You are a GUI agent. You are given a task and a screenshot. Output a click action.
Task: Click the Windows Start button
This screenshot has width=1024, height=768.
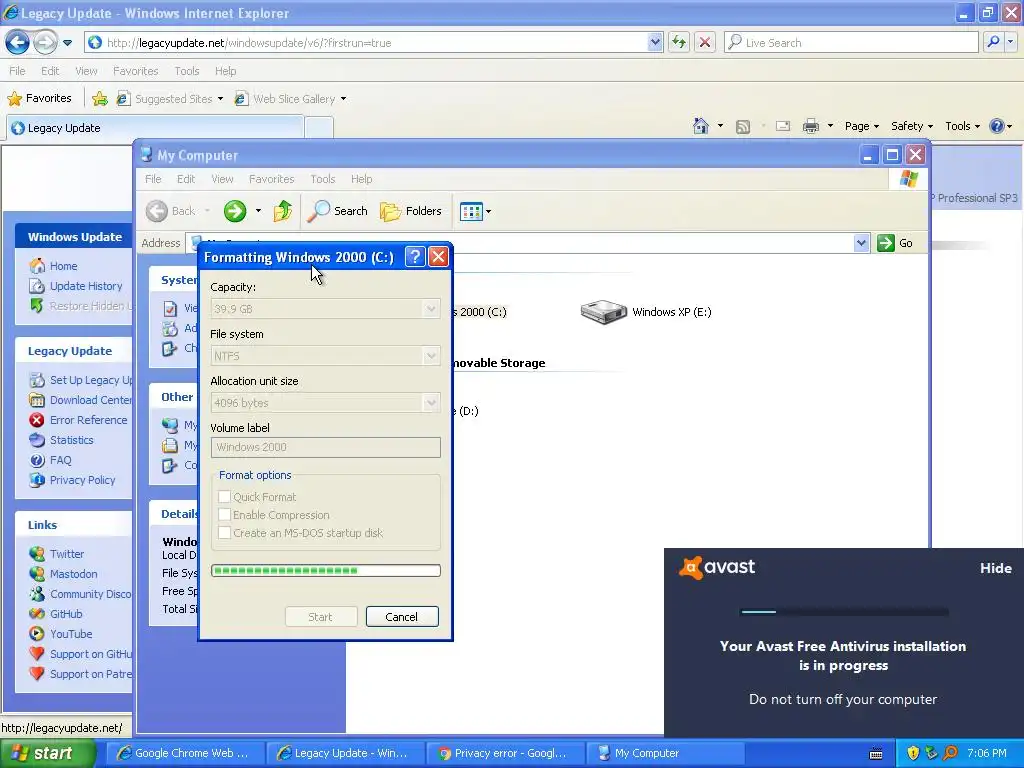click(48, 753)
